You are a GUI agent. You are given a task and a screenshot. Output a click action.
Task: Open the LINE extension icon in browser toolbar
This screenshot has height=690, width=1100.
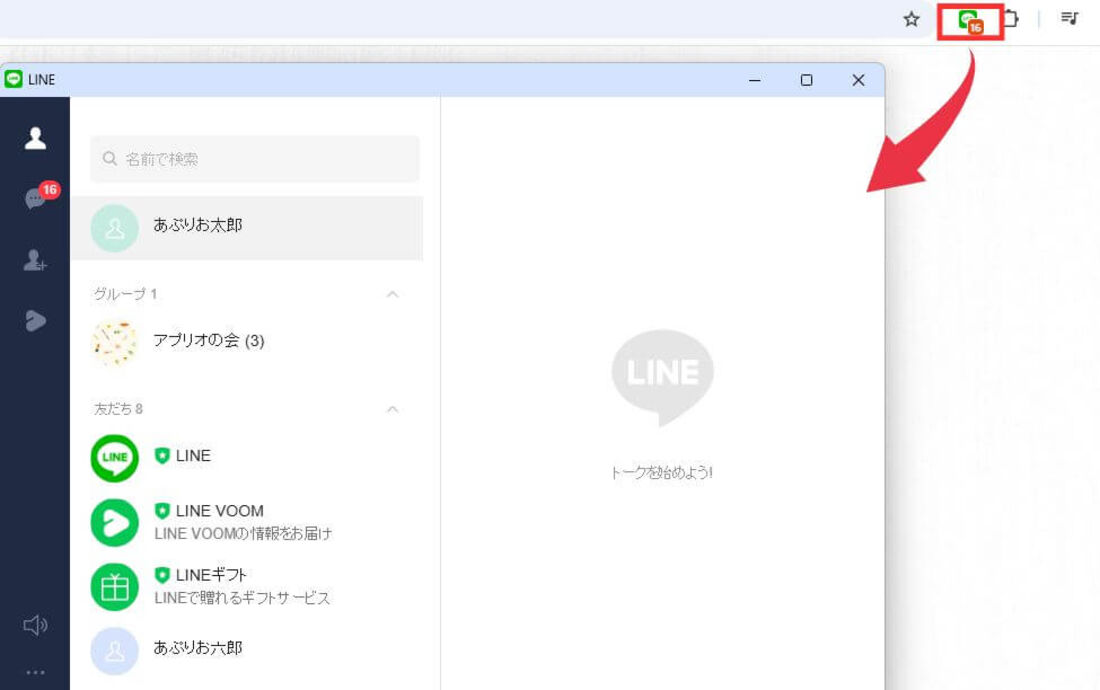pos(970,22)
